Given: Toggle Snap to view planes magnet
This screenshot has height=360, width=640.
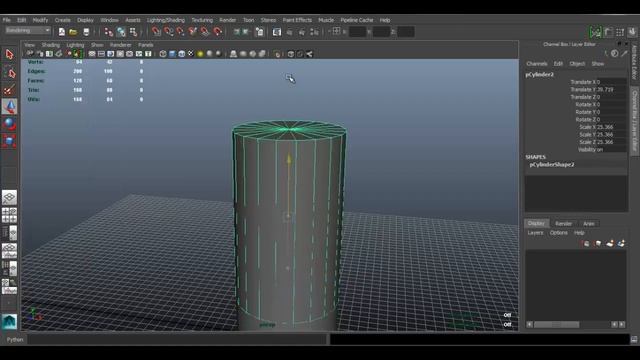Looking at the screenshot, I should click(205, 32).
